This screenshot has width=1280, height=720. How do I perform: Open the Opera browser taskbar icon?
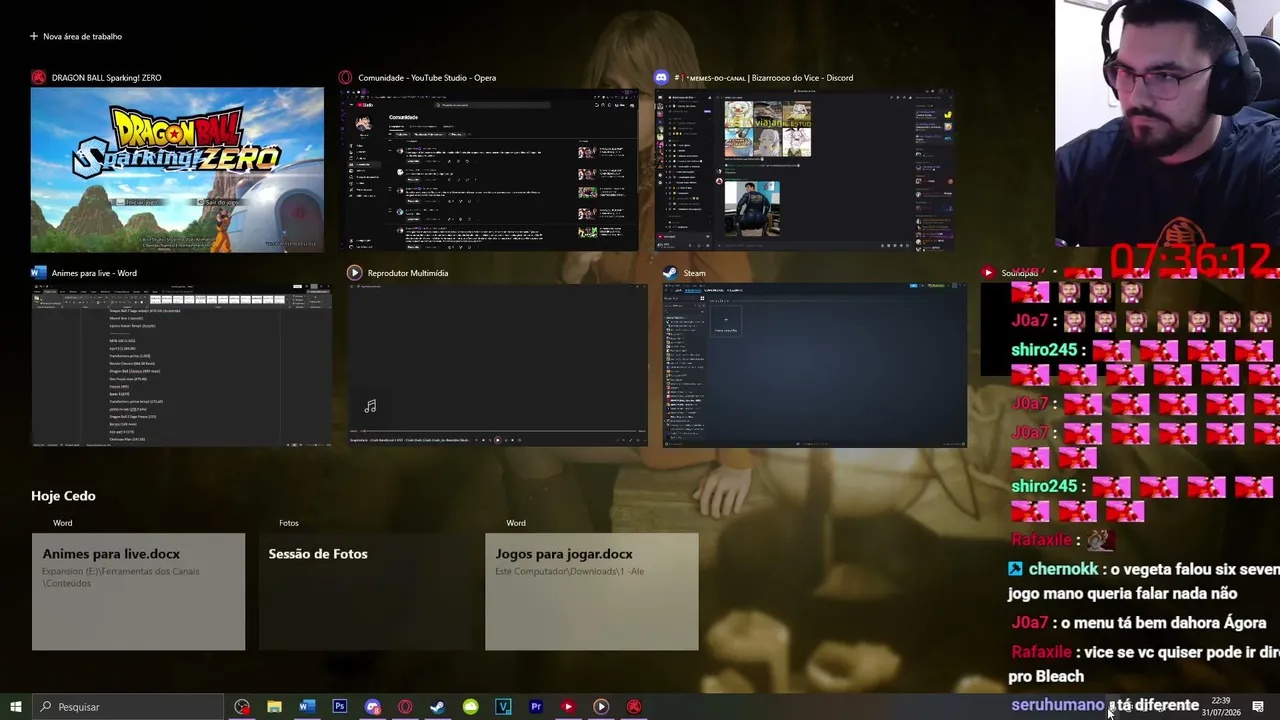point(405,707)
